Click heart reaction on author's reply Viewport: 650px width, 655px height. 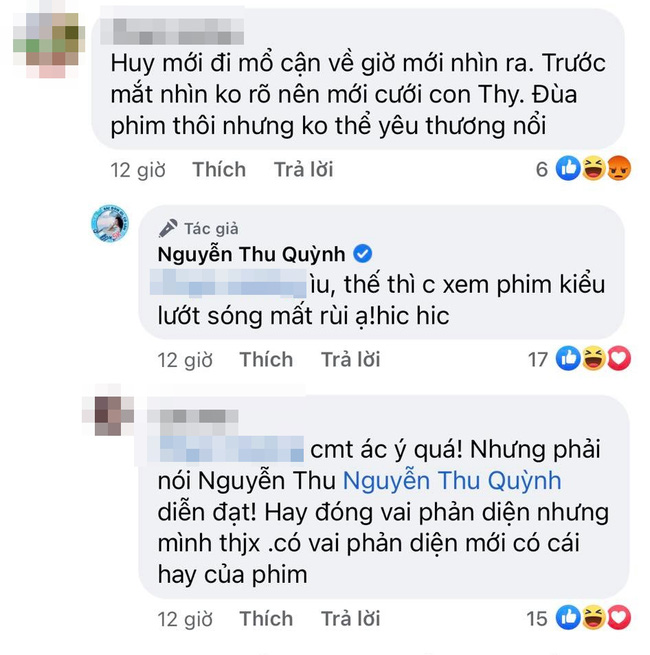(x=619, y=358)
